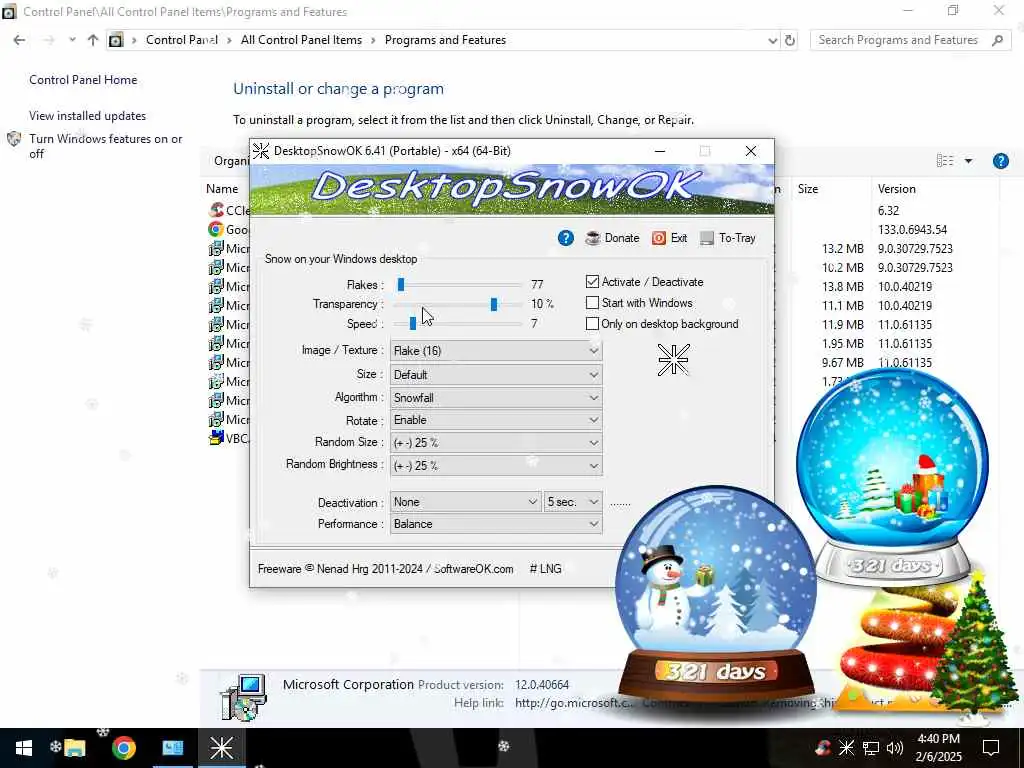Screen dimensions: 1024x768
Task: Adjust the Flakes slider handle
Action: pos(401,284)
